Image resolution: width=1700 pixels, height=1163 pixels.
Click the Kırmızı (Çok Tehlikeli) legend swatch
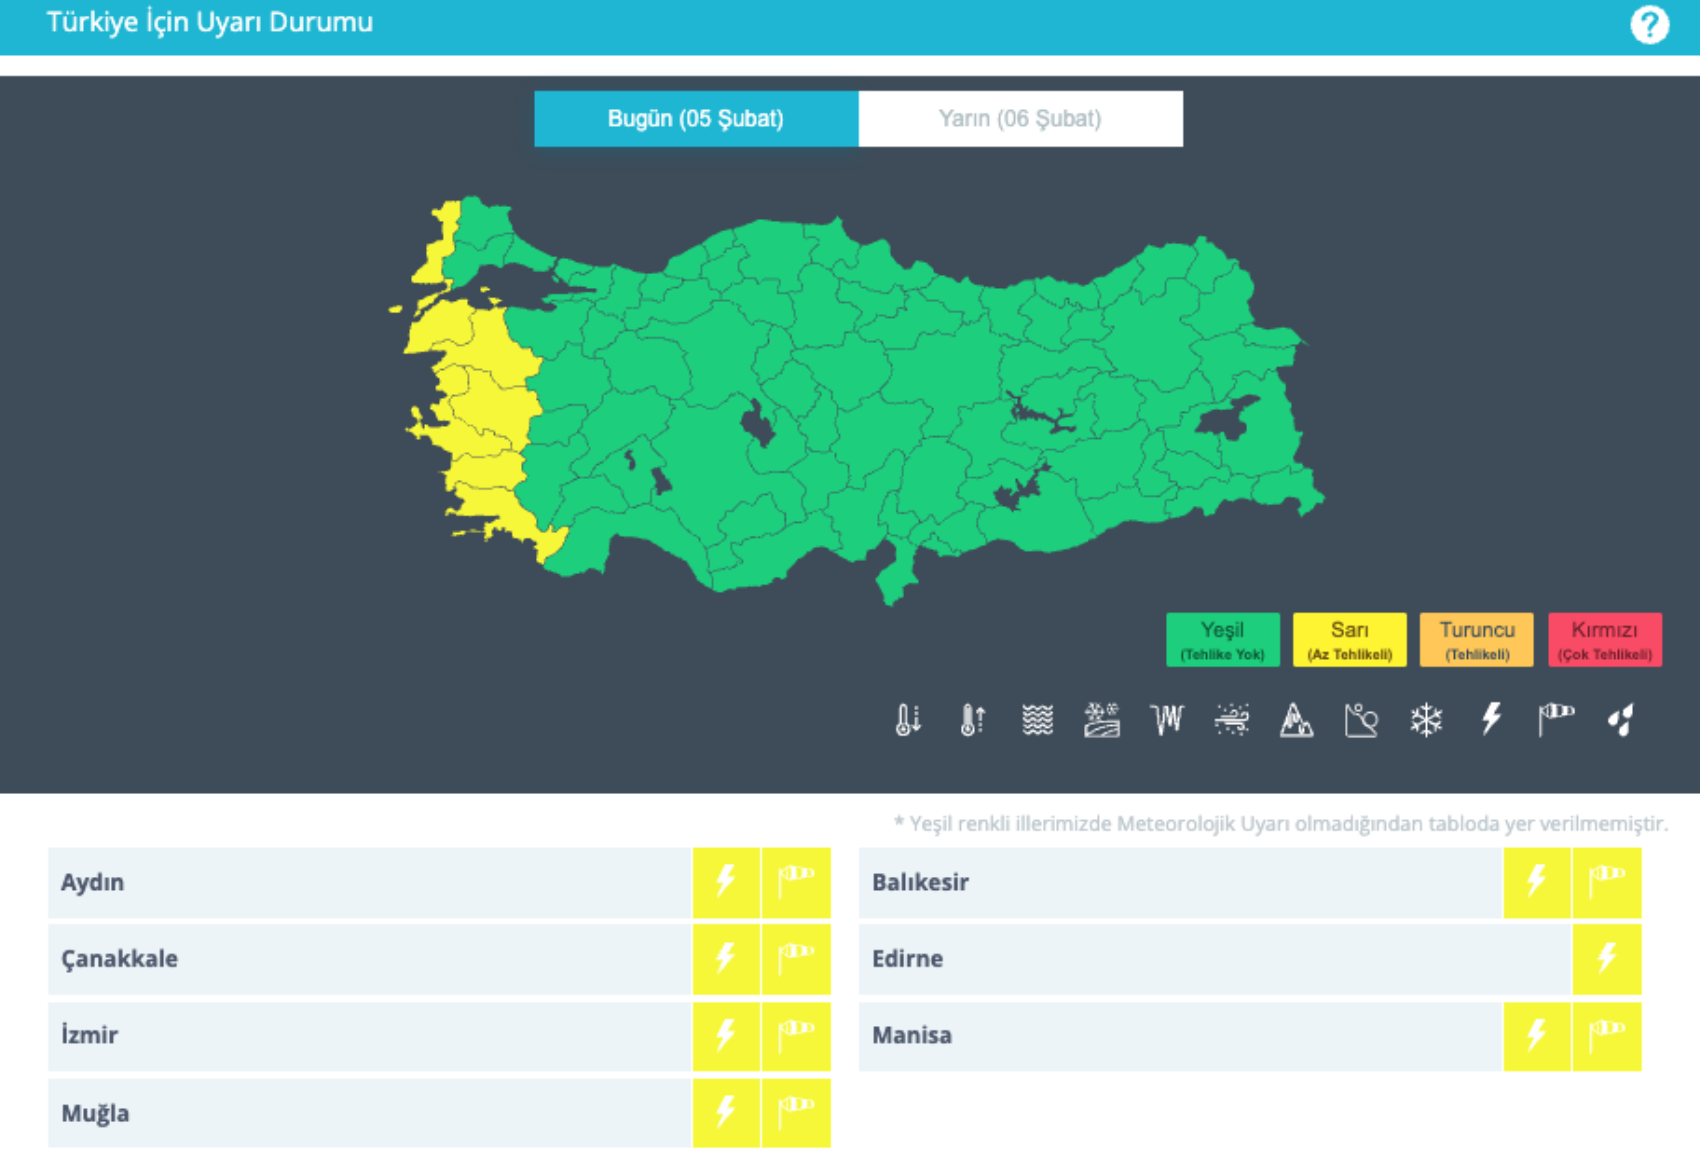[1604, 640]
